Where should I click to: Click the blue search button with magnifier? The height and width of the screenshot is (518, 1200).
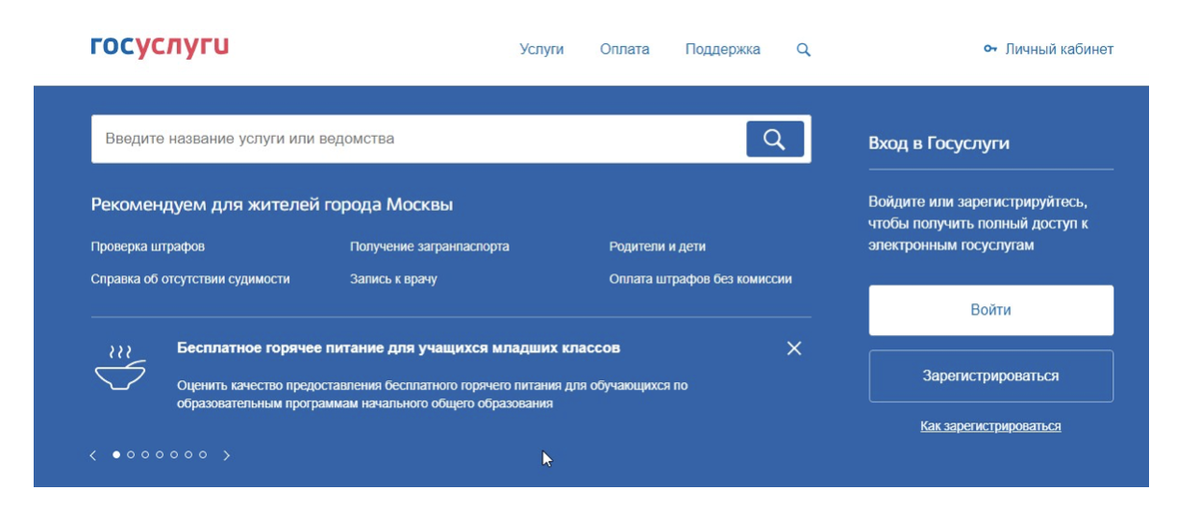(775, 139)
